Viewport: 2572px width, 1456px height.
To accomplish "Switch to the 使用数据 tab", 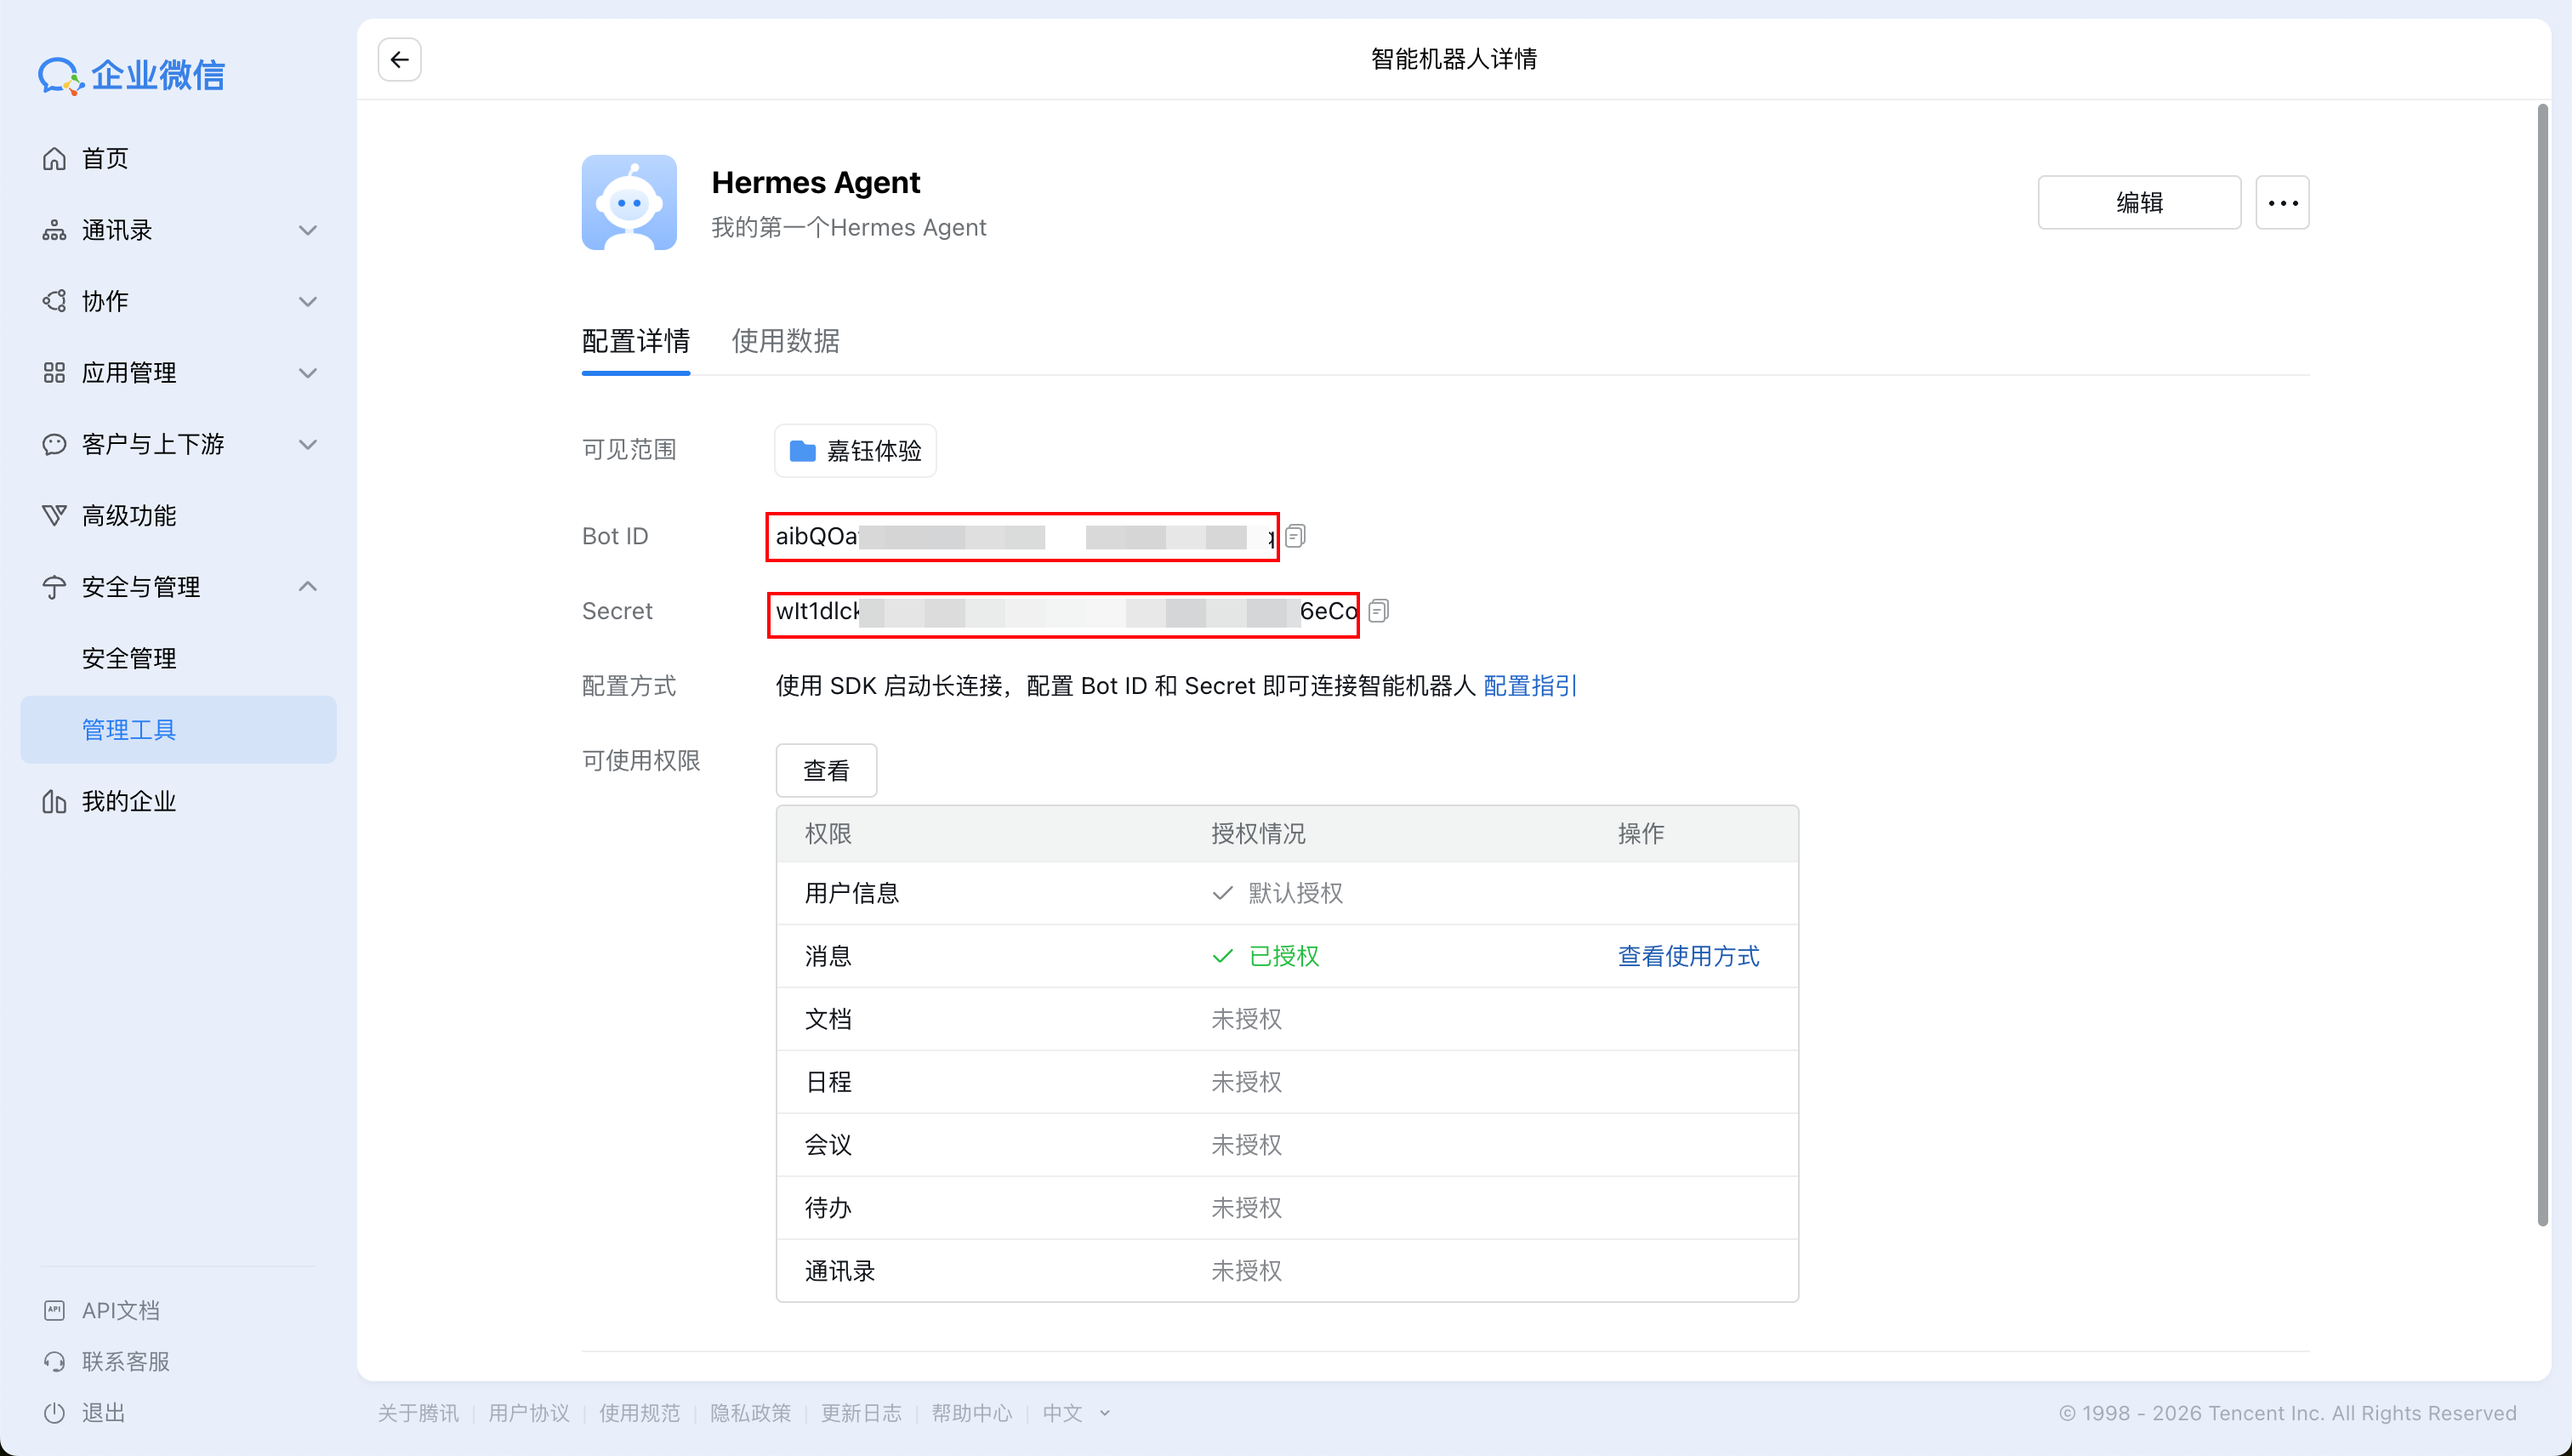I will point(785,341).
